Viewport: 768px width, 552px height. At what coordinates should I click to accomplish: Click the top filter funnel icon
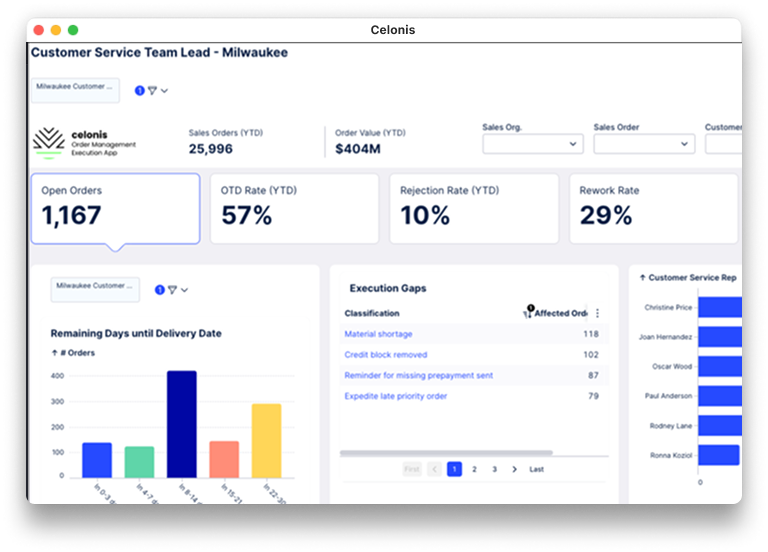tap(152, 91)
